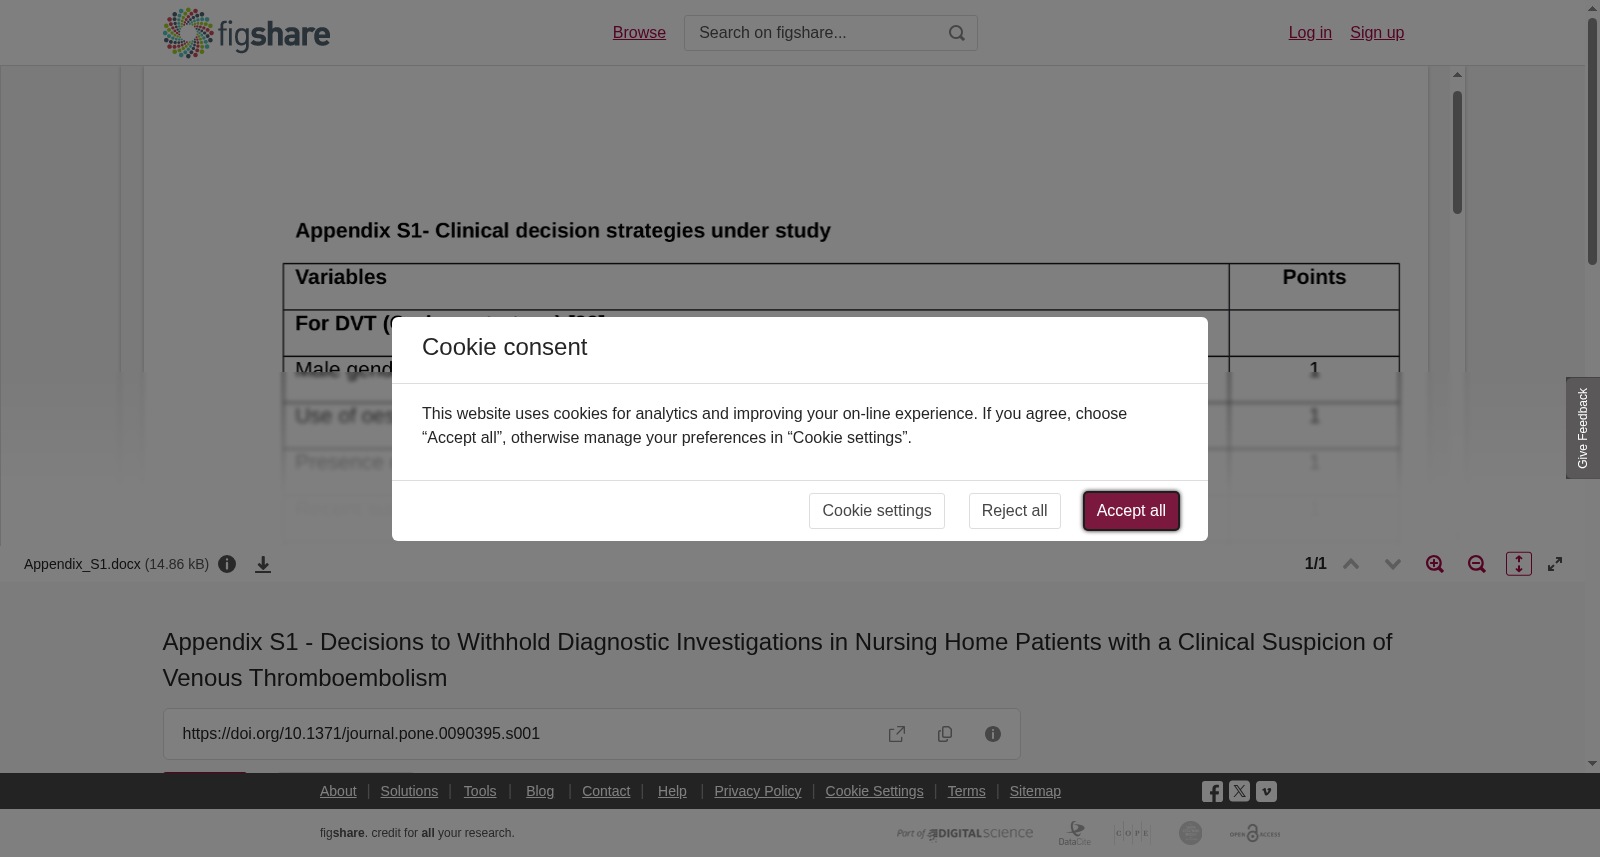Image resolution: width=1600 pixels, height=857 pixels.
Task: Go to the next page arrow
Action: 1393,564
